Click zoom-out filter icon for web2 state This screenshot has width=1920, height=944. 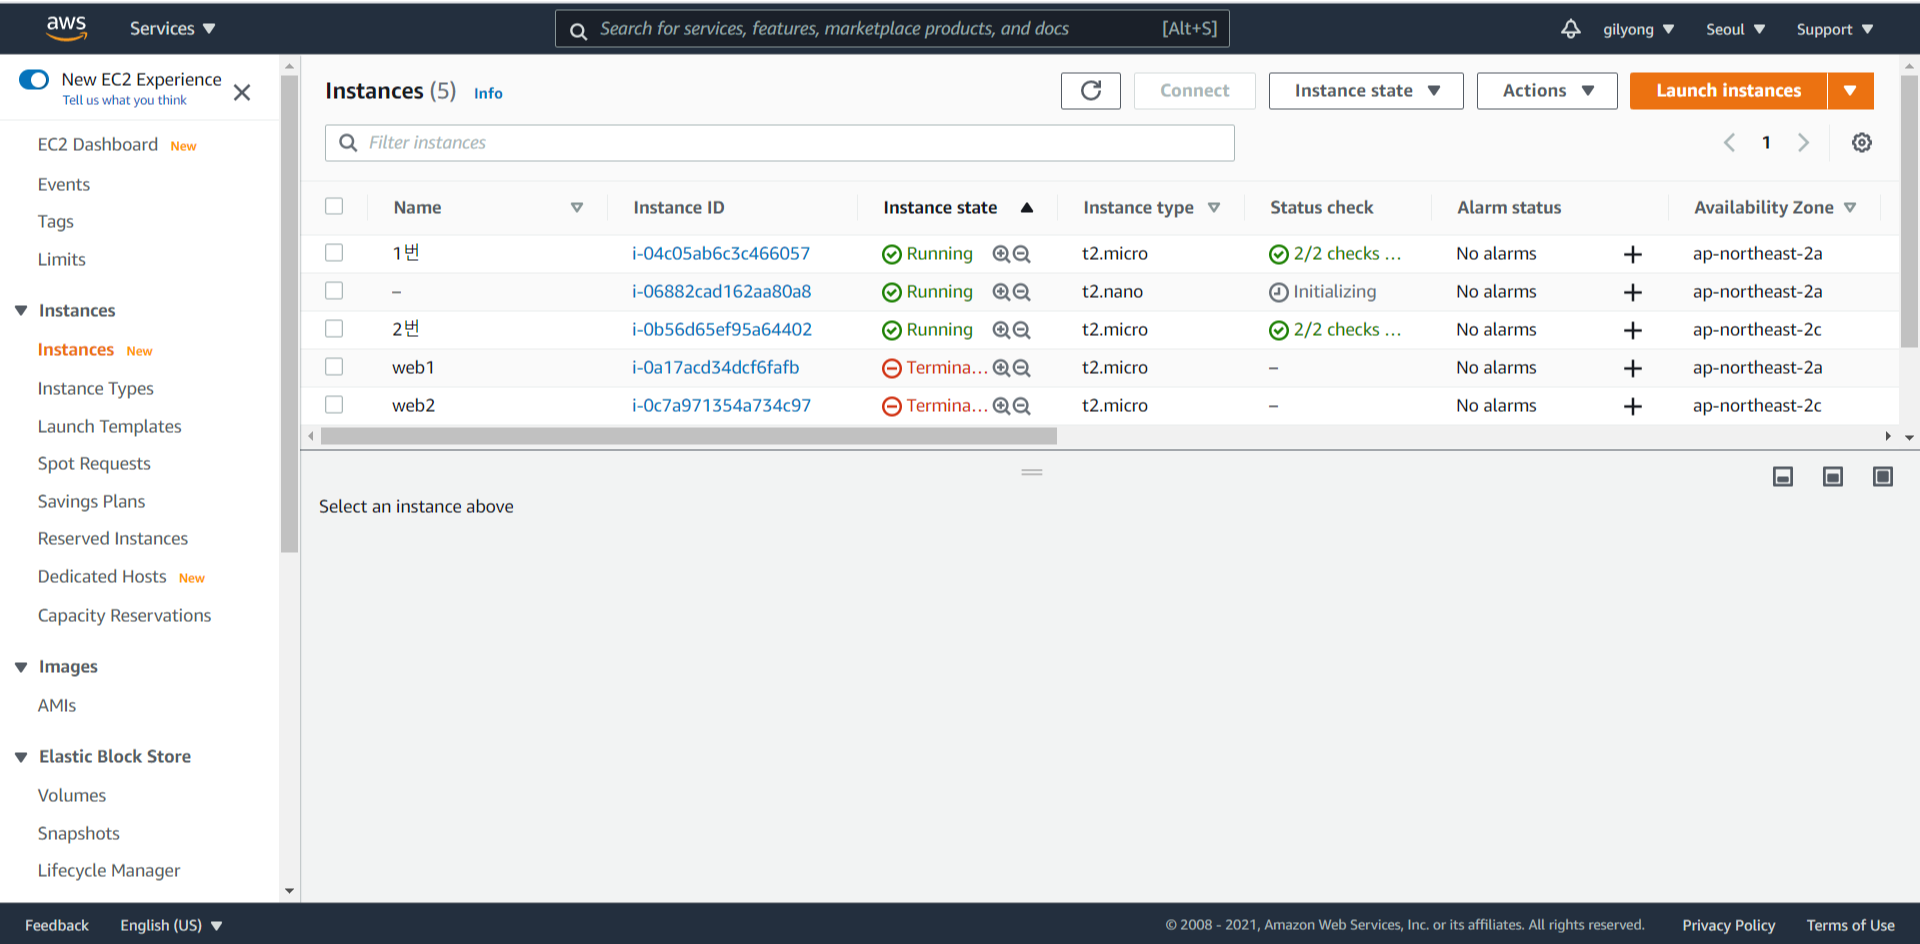[1022, 406]
